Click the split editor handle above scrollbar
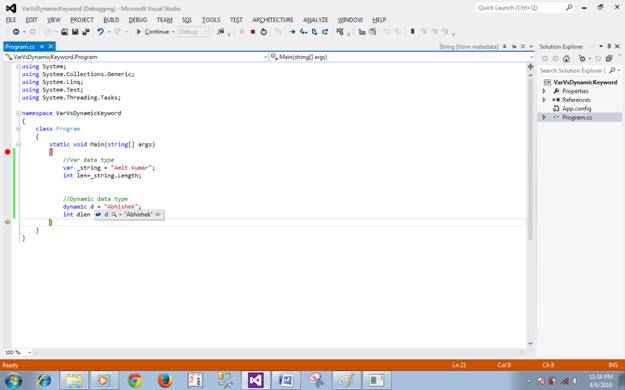This screenshot has width=625, height=390. 531,67
